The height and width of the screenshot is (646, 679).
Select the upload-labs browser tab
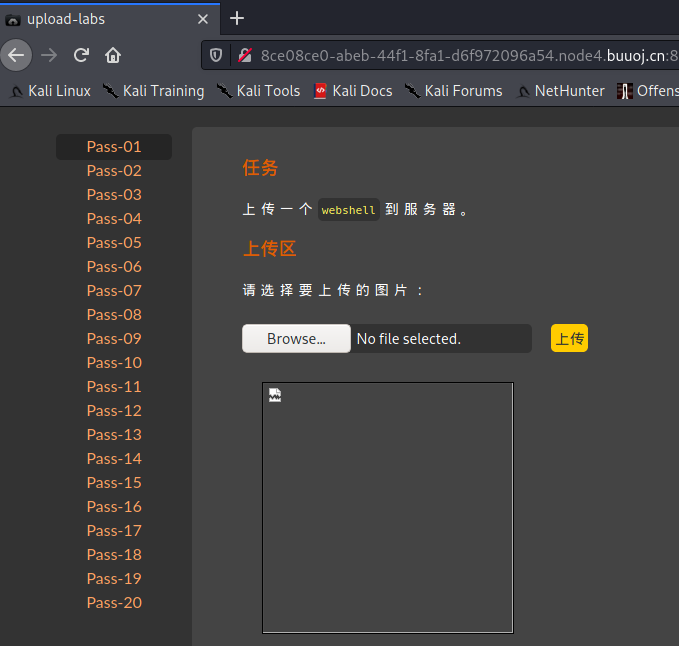[110, 19]
